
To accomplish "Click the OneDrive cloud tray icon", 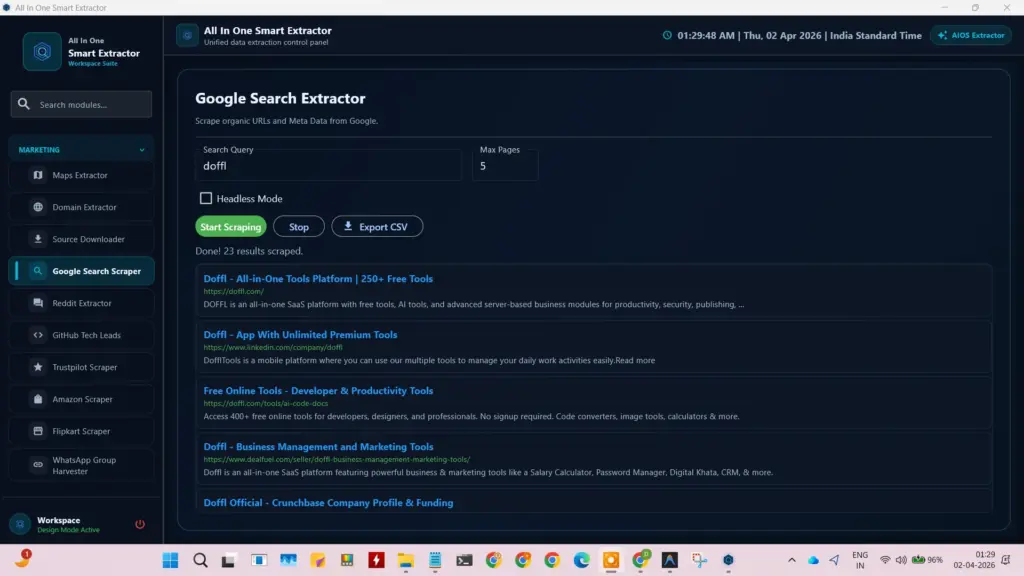I will point(813,560).
